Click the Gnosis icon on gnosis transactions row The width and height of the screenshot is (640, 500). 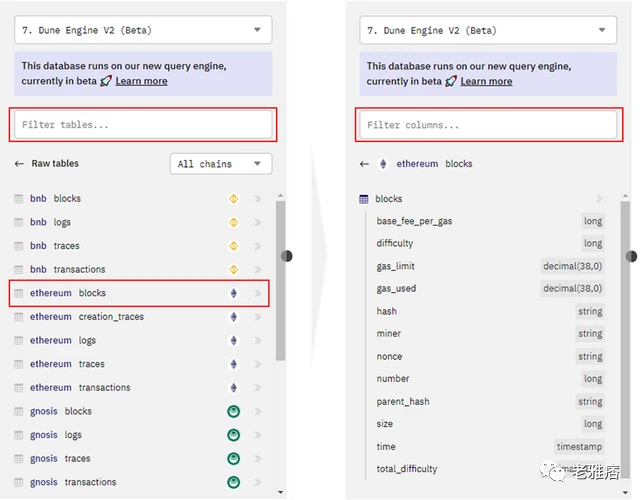233,482
